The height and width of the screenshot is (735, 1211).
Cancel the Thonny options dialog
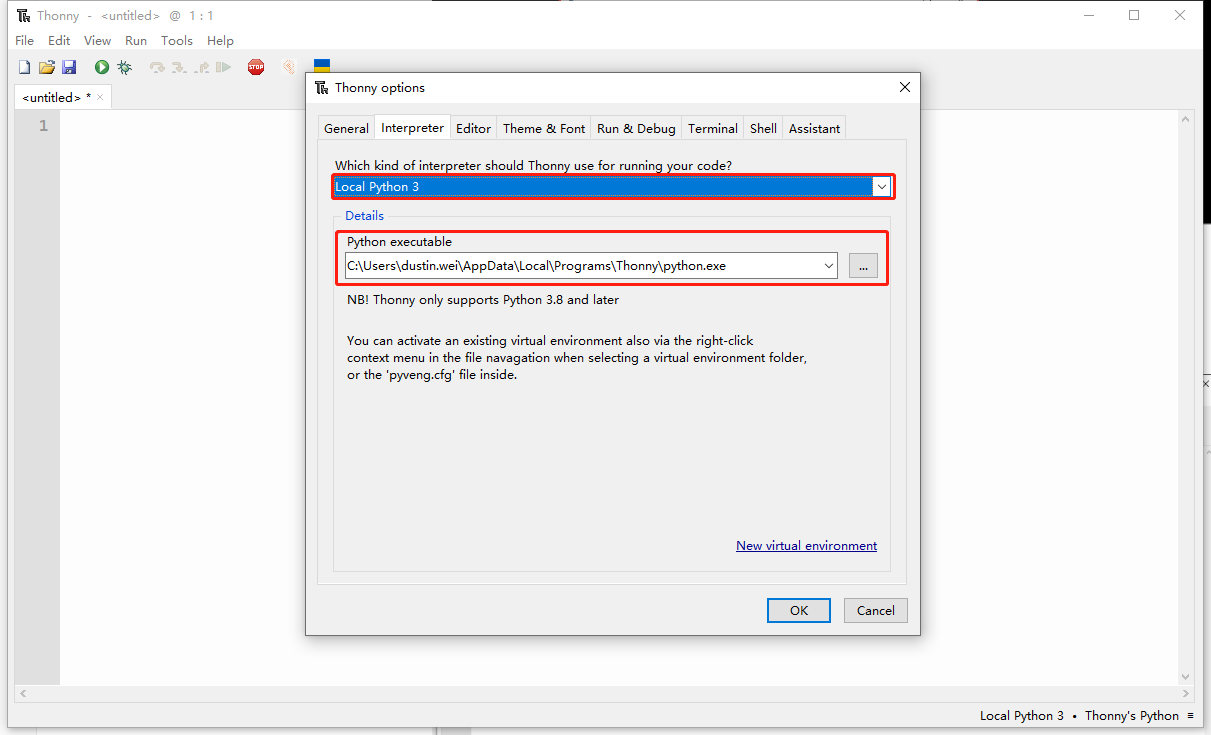click(x=875, y=610)
